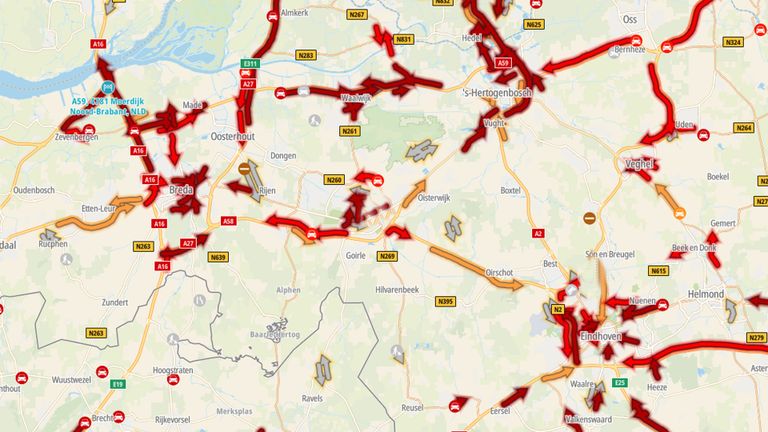This screenshot has width=768, height=432.
Task: Click the N261 road sign marker
Action: click(350, 131)
